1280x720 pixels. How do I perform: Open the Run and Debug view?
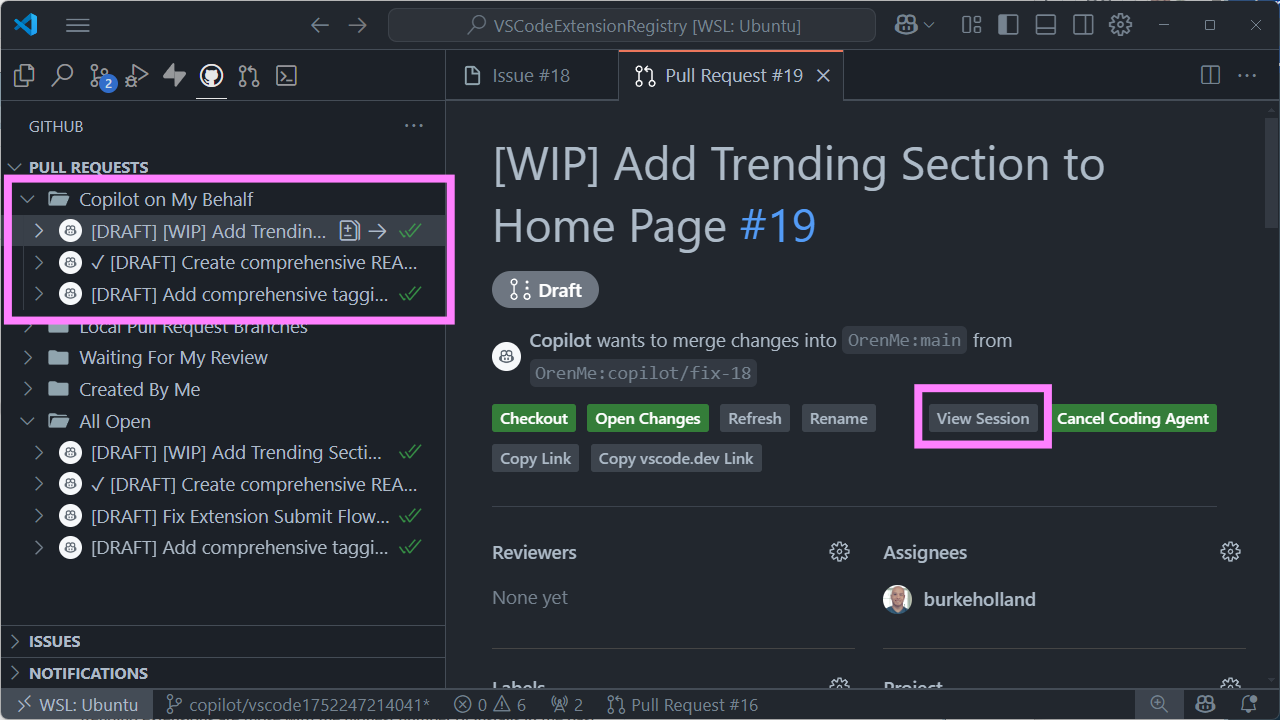coord(136,75)
